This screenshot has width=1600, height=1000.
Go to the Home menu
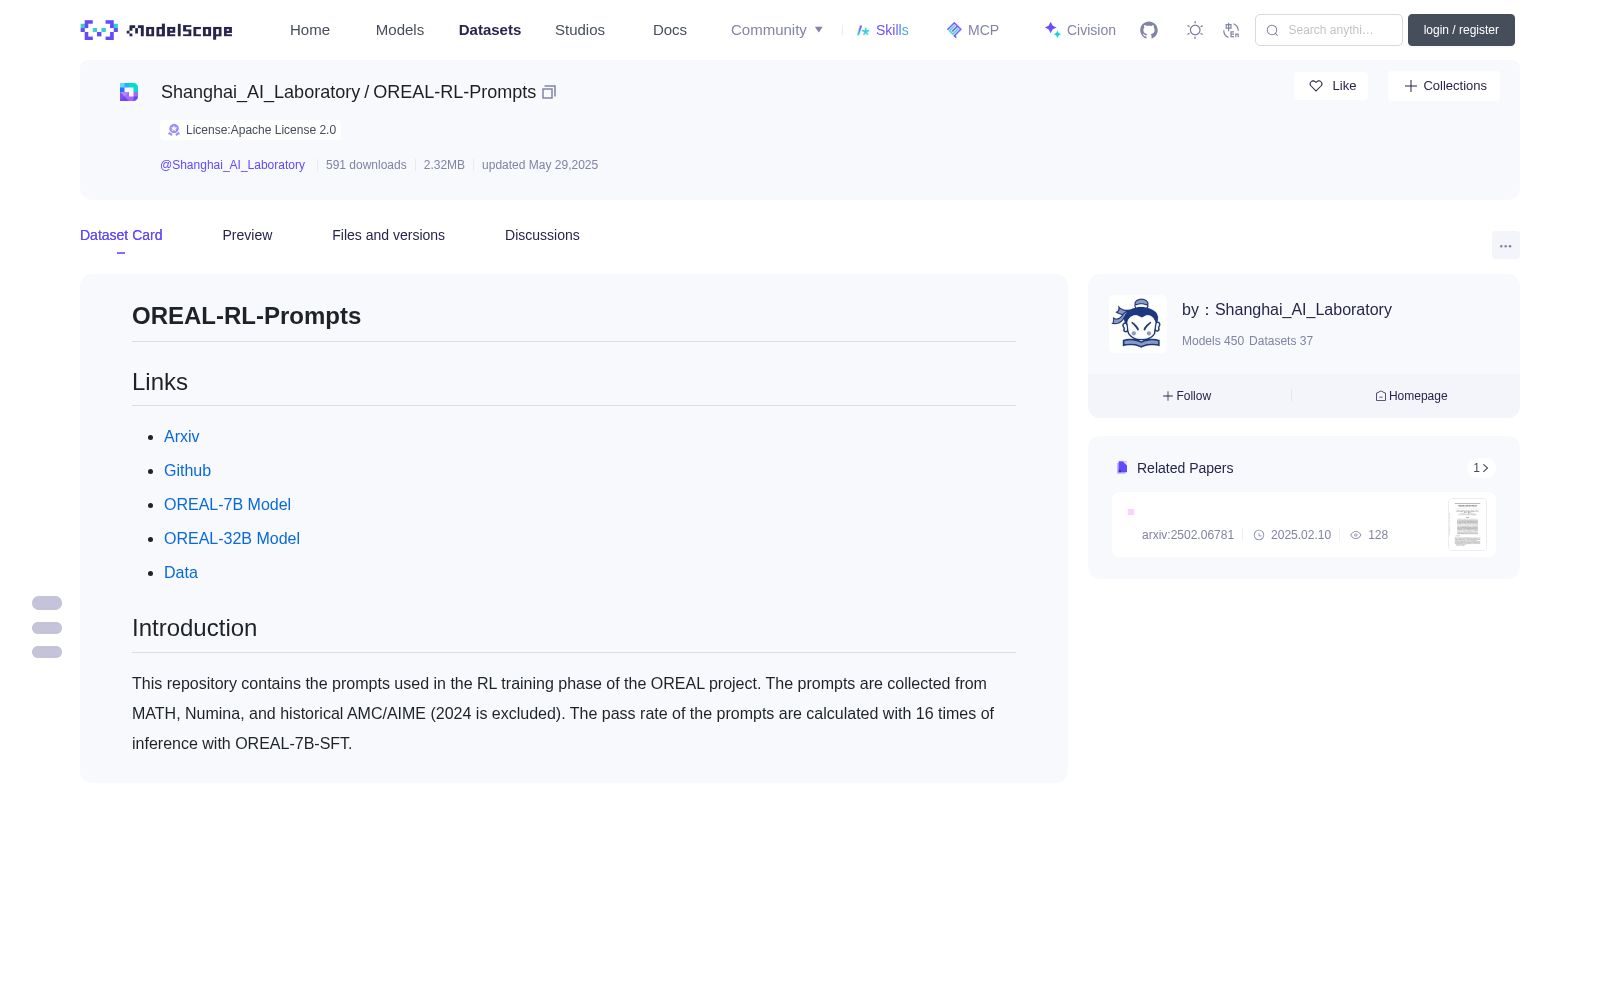point(310,30)
